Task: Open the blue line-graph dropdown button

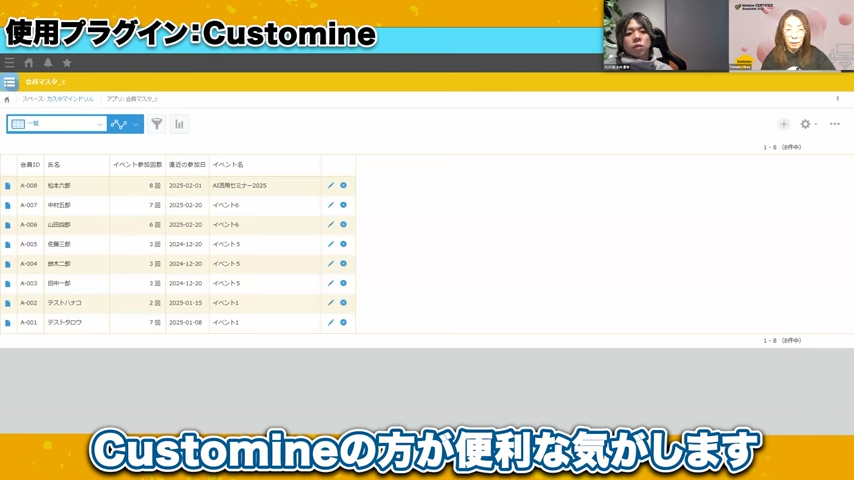Action: 125,124
